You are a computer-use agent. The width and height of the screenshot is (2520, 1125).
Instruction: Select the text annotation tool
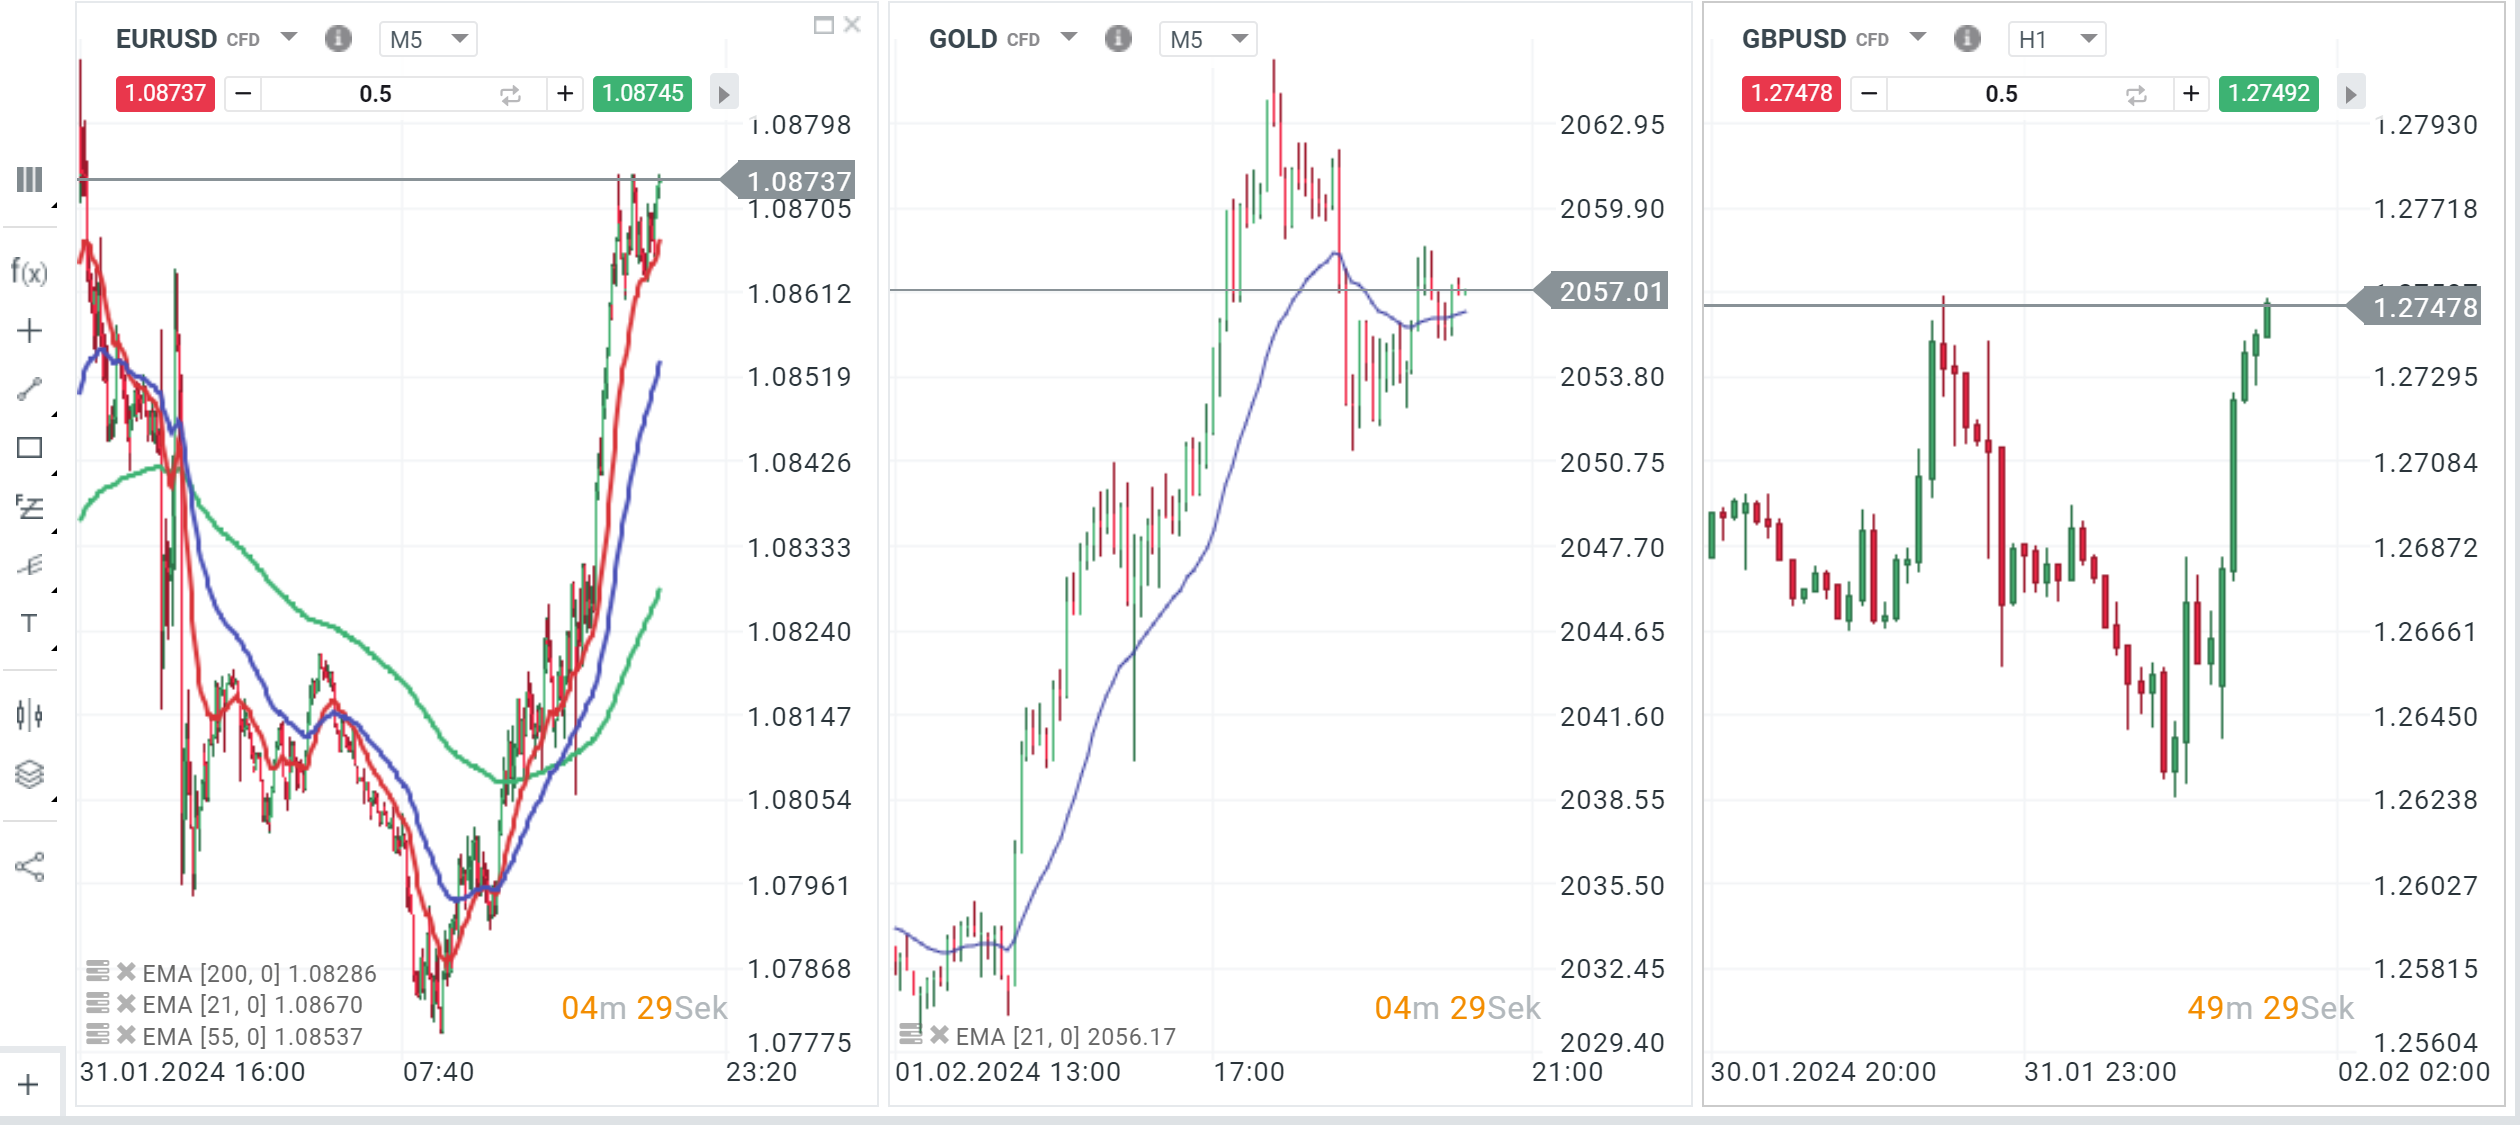[29, 623]
